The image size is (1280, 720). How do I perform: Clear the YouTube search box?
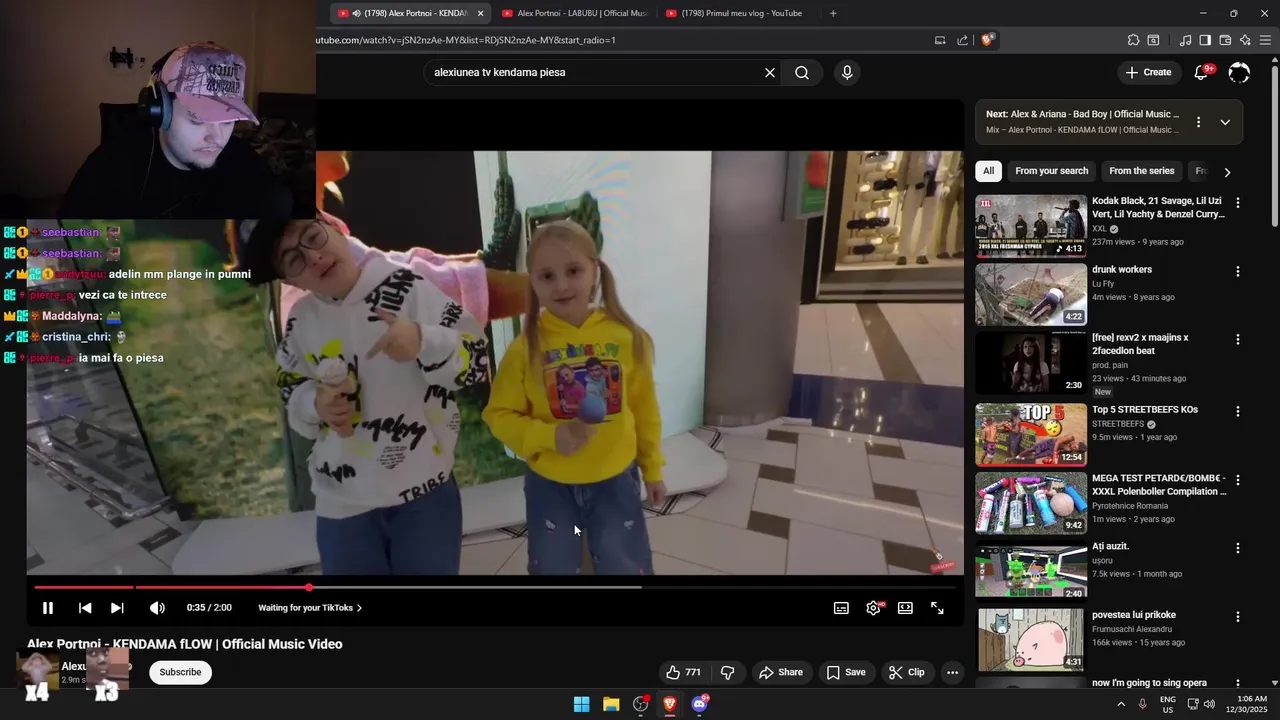(x=770, y=72)
